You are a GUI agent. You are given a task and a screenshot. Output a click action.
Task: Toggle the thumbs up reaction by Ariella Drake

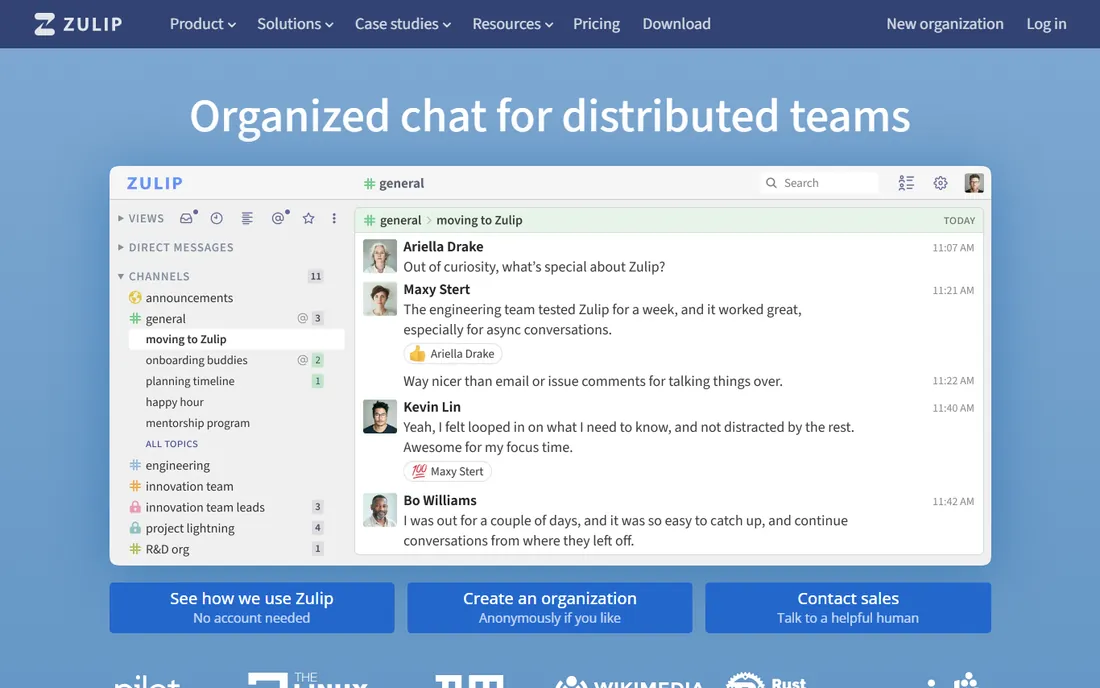[452, 353]
